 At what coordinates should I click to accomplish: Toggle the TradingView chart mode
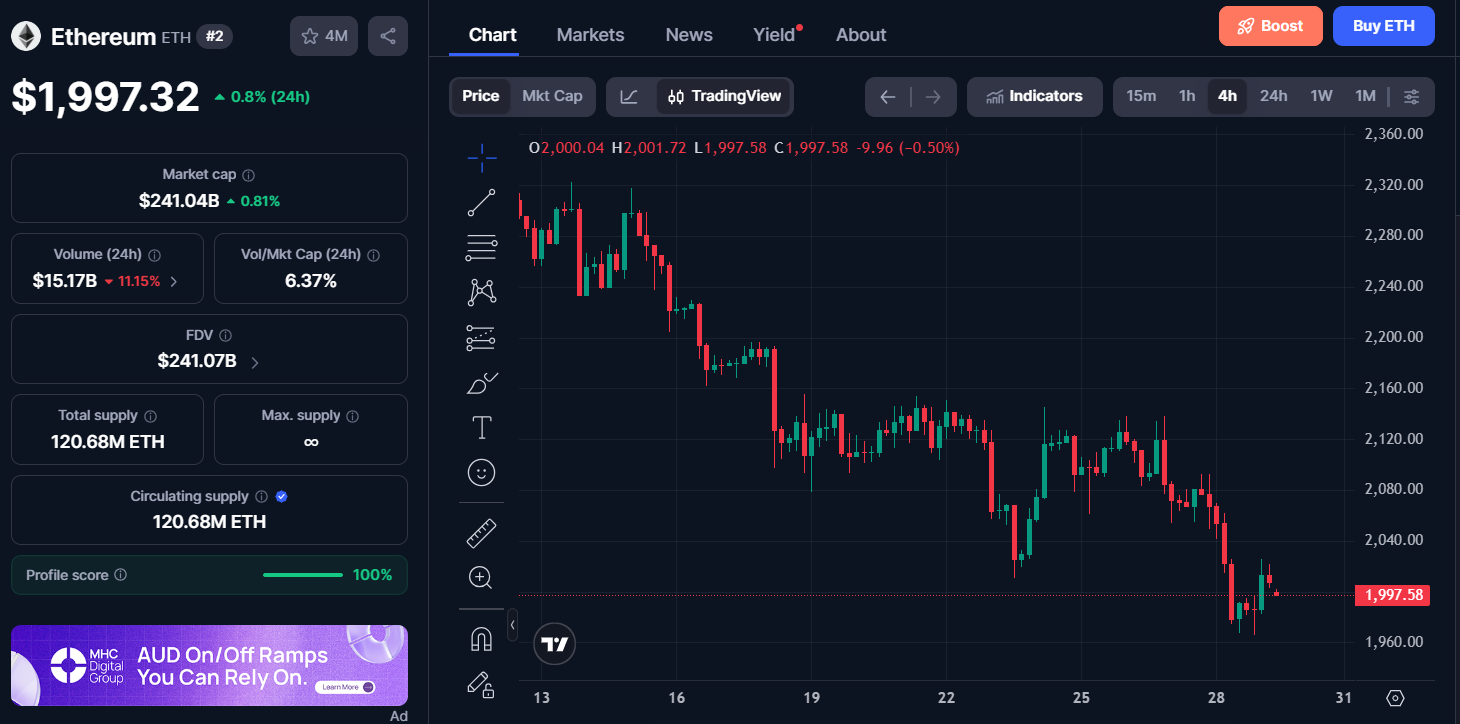[724, 97]
